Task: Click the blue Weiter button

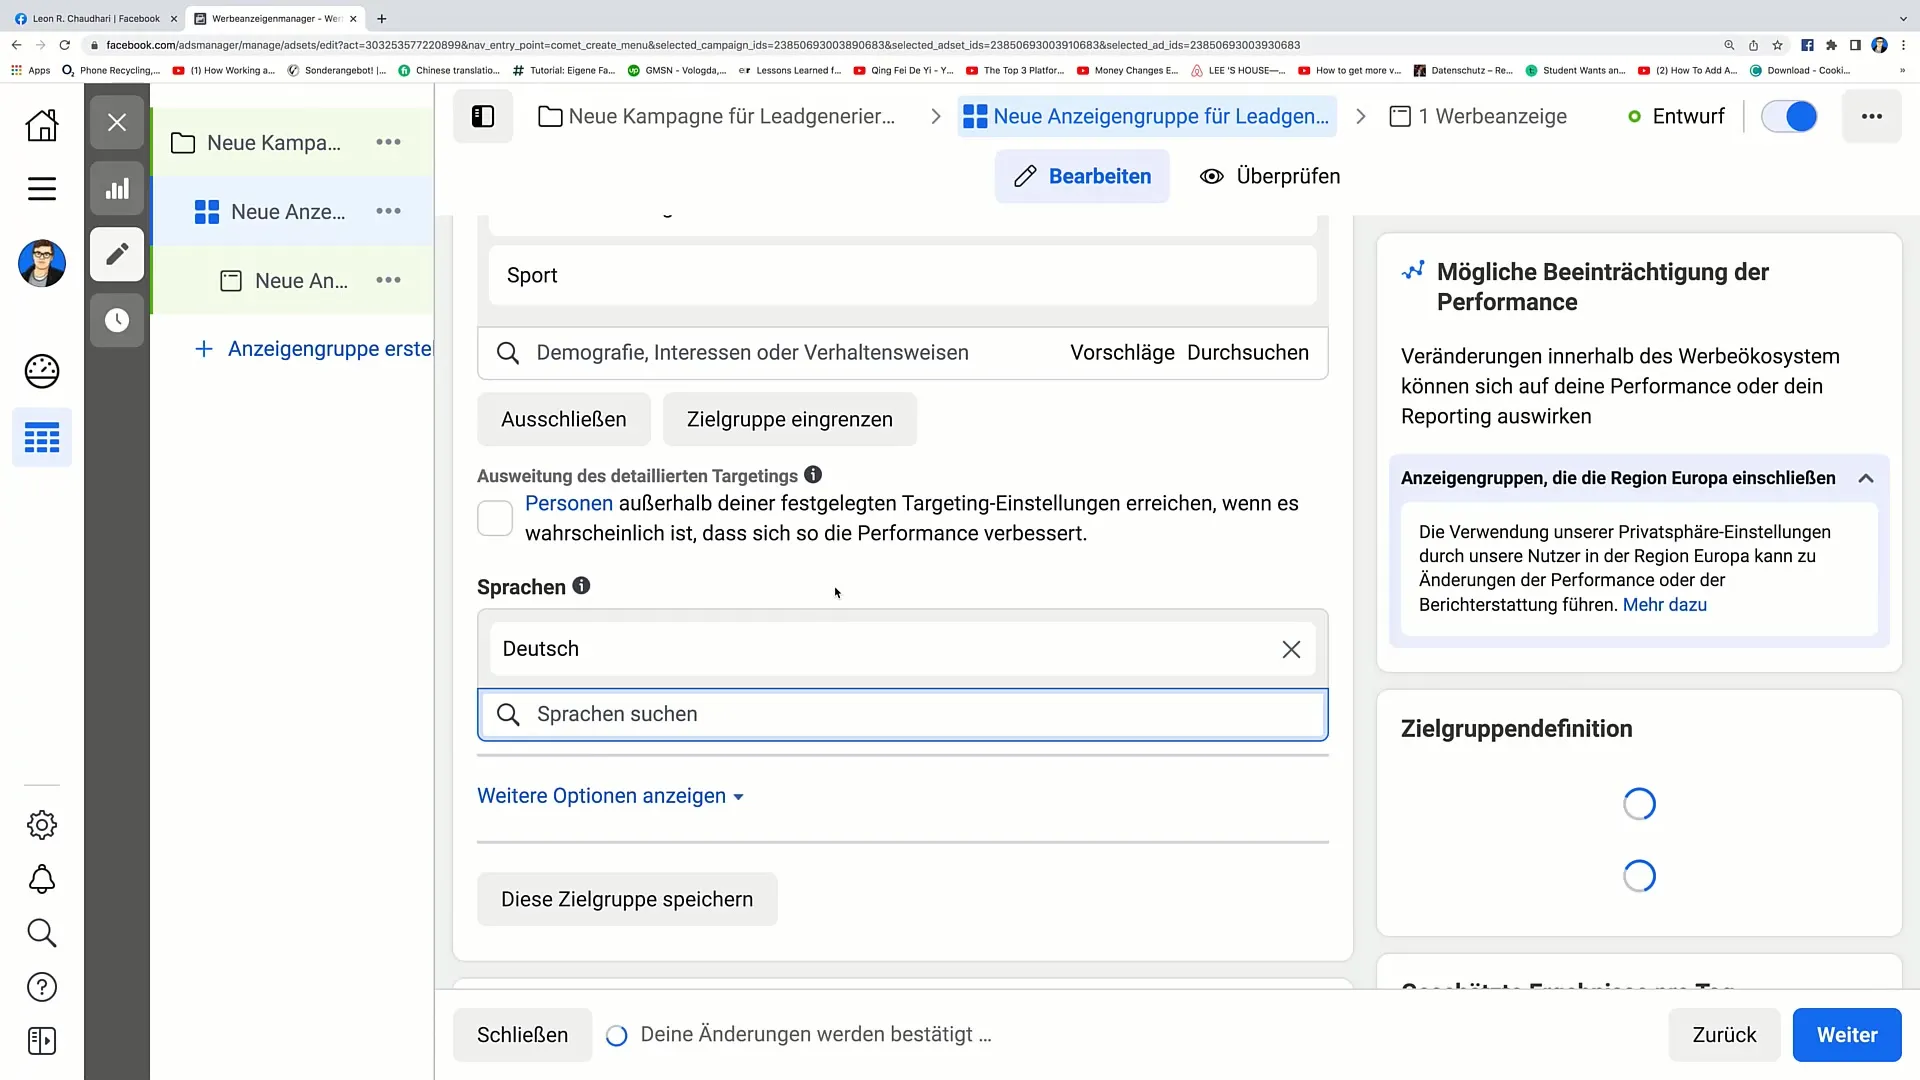Action: coord(1847,1035)
